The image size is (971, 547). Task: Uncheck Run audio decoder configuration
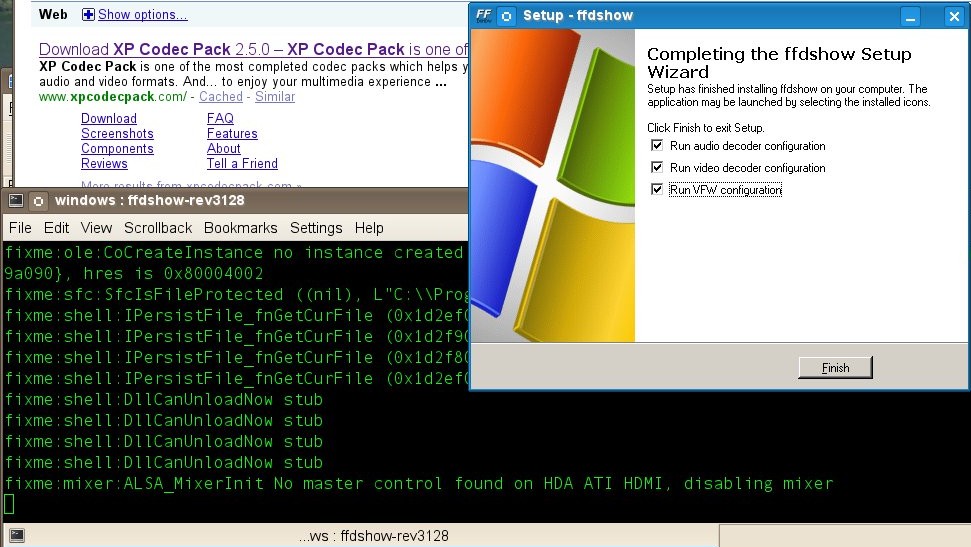(x=657, y=146)
